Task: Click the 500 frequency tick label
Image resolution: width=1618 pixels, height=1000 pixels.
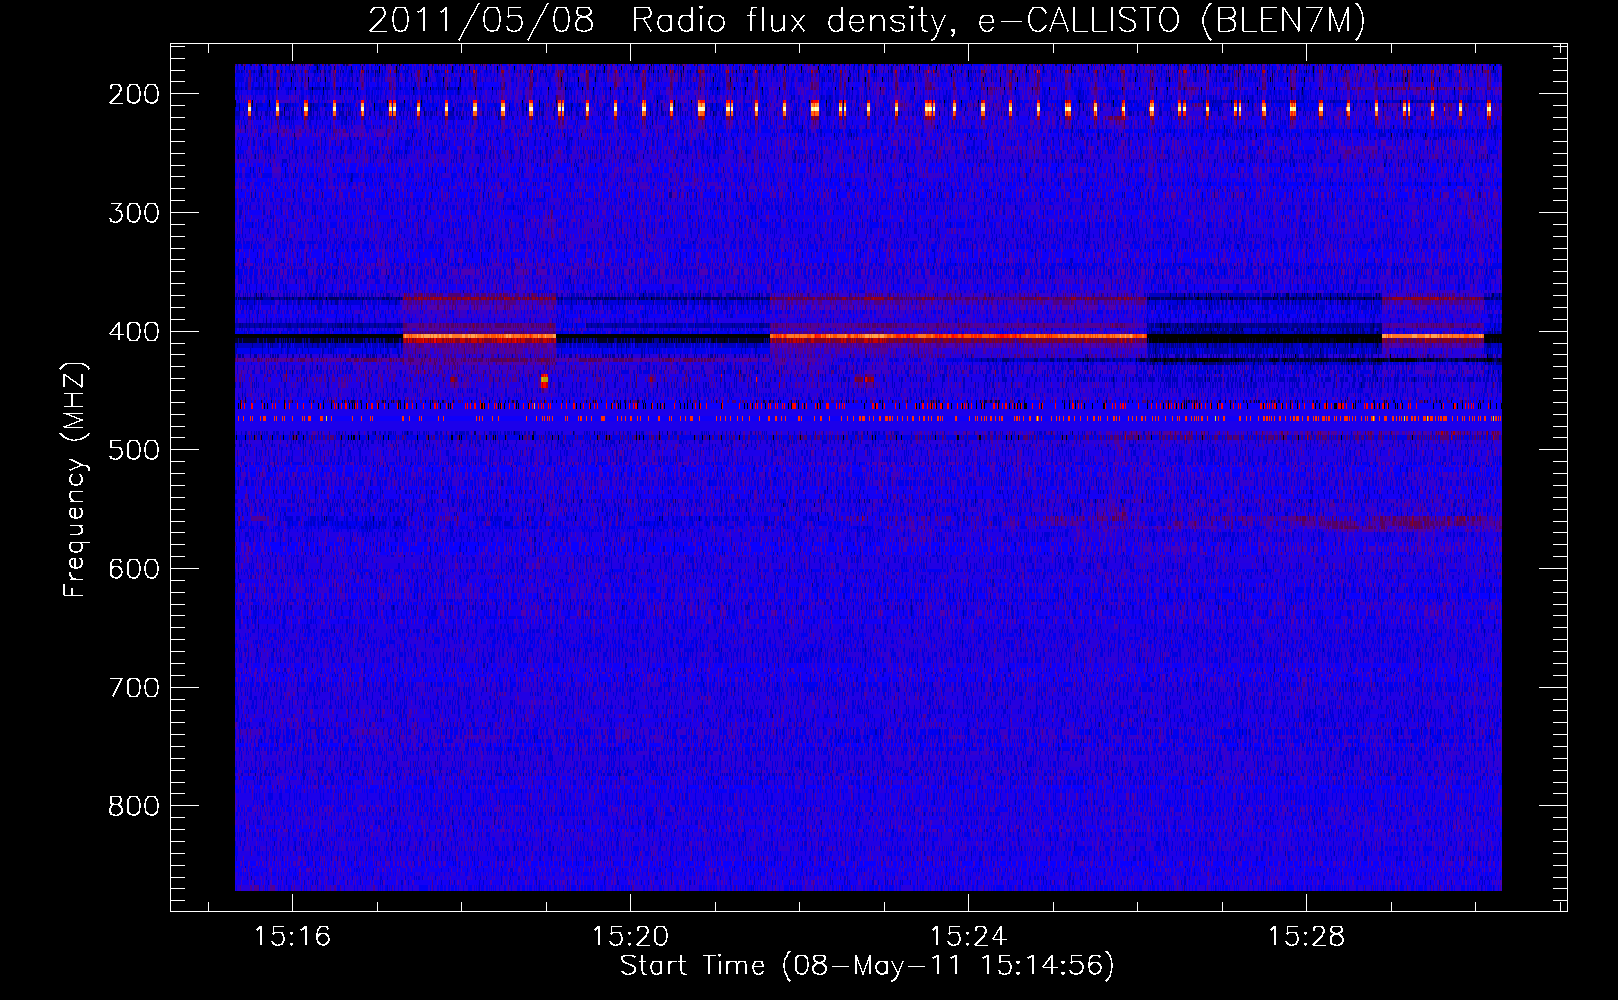Action: (x=133, y=450)
